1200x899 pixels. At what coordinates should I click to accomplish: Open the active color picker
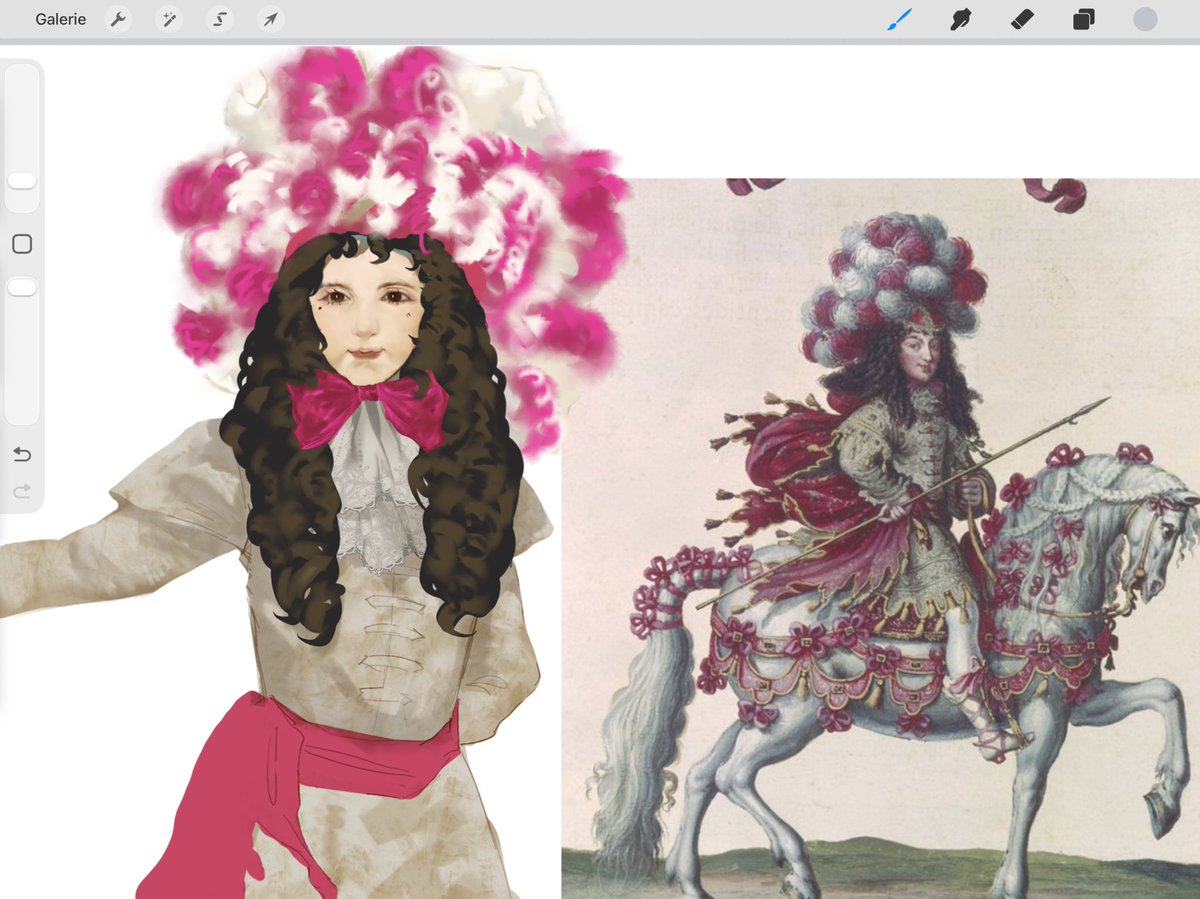(1145, 19)
